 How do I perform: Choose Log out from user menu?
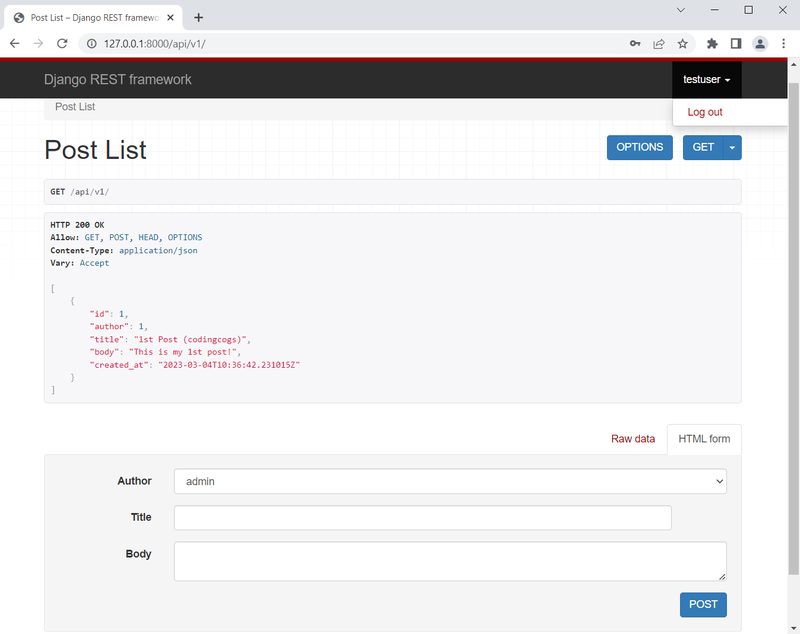[705, 112]
